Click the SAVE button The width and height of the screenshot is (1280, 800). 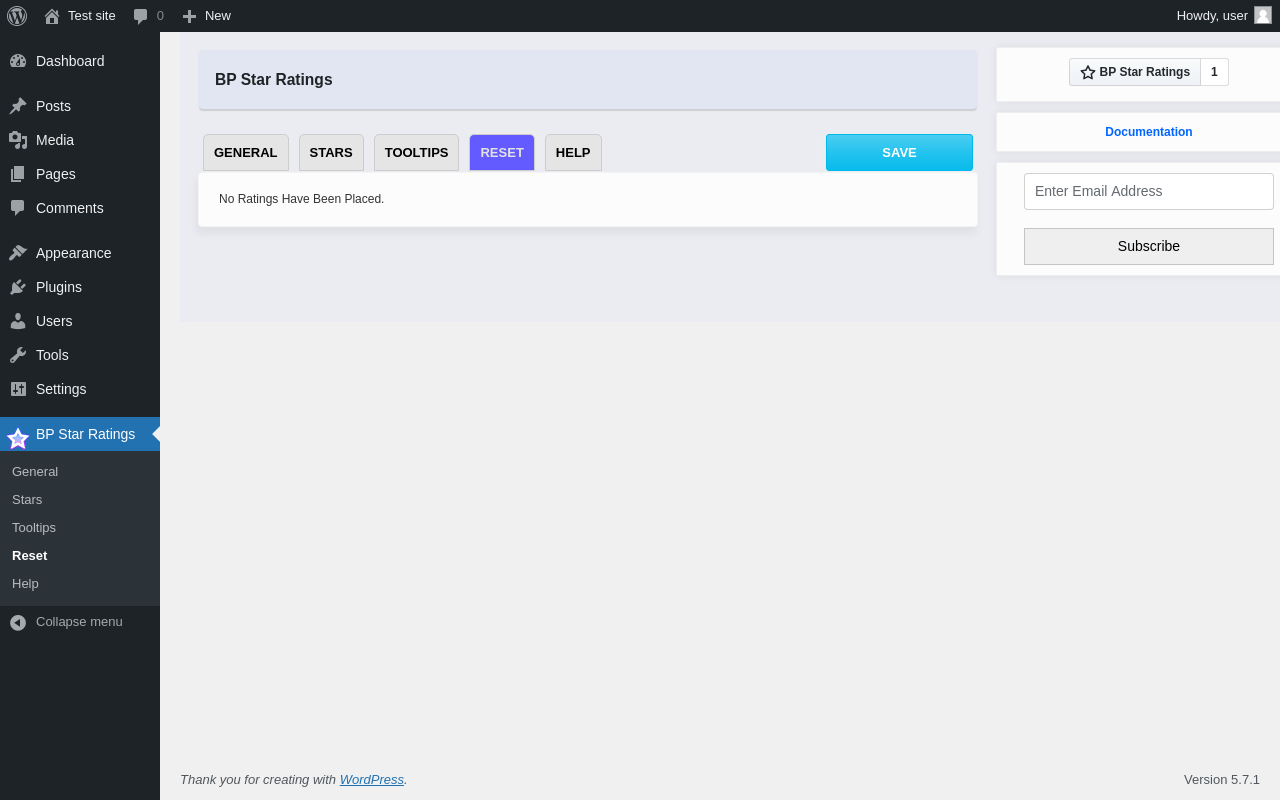click(899, 153)
